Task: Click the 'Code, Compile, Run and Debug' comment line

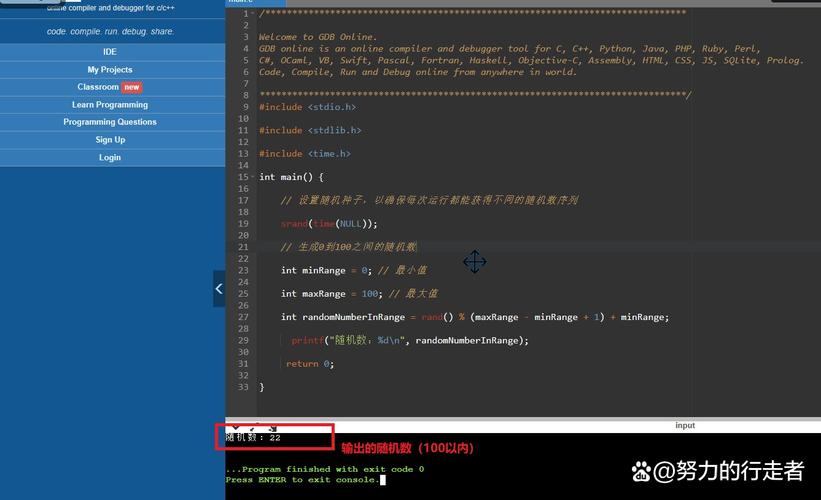Action: [418, 72]
